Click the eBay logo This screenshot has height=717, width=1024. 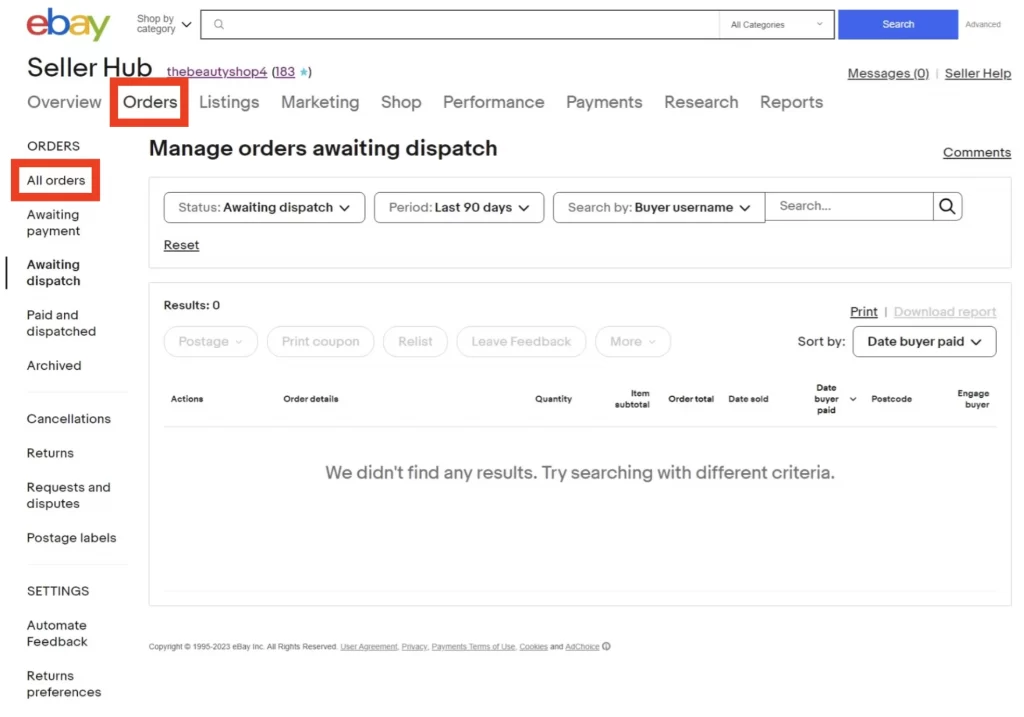click(x=69, y=24)
